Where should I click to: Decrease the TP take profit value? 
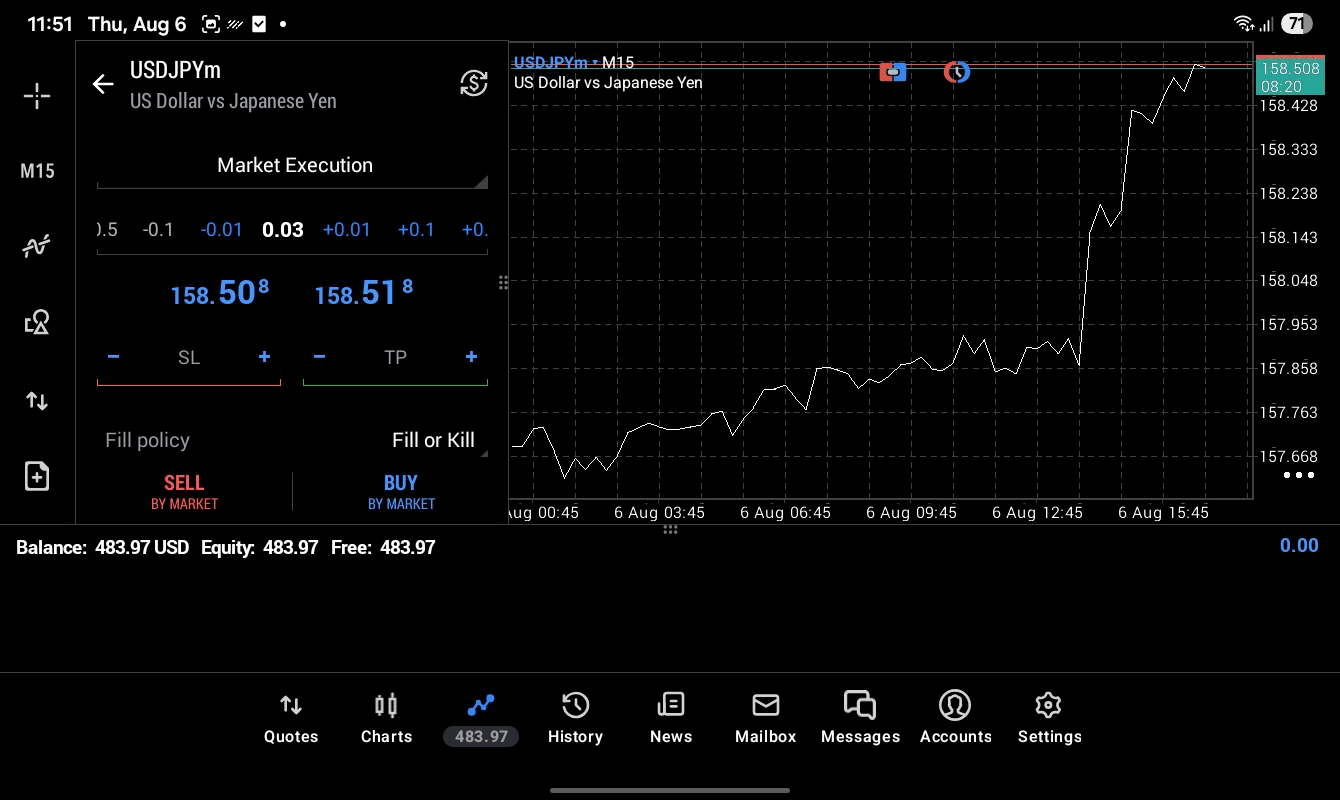[x=319, y=357]
